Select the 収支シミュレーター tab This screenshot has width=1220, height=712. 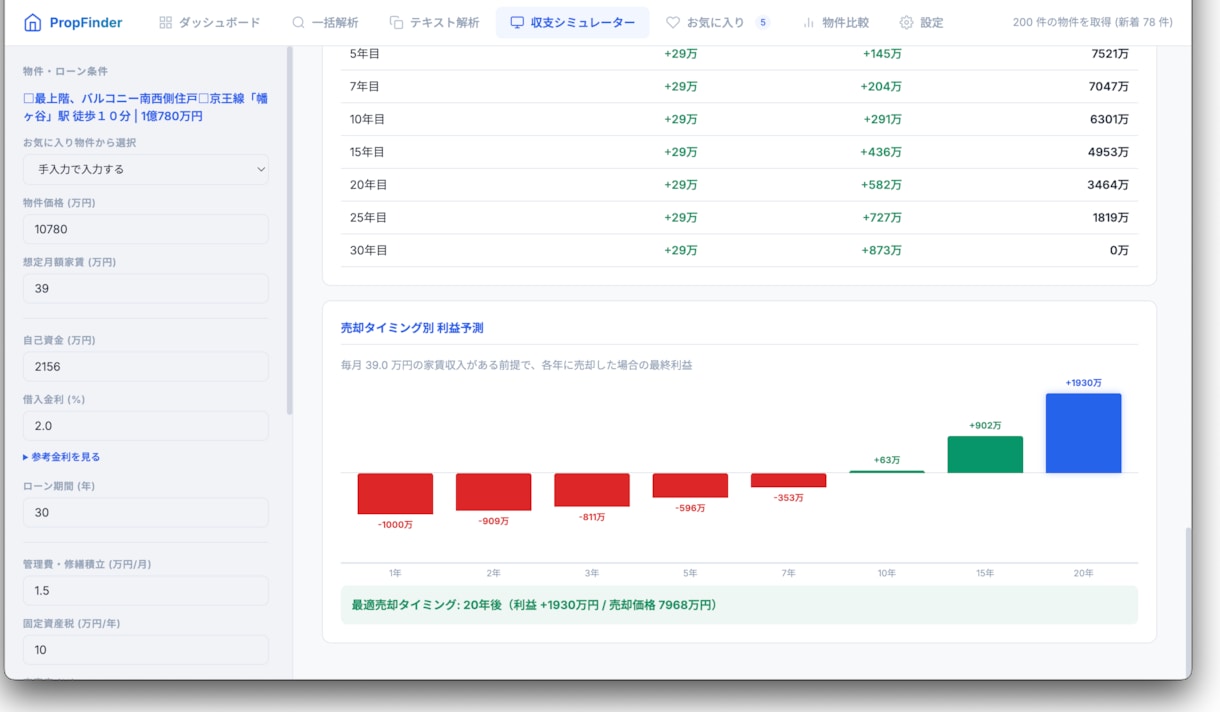coord(572,22)
